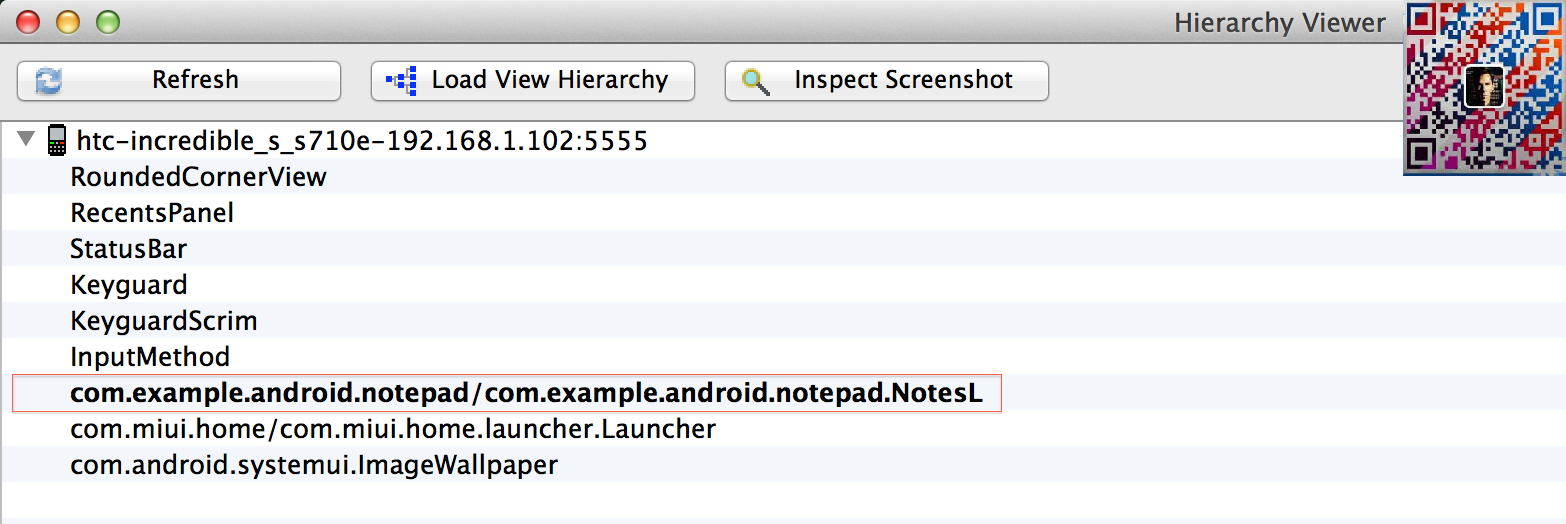This screenshot has width=1566, height=524.
Task: Click the Load View Hierarchy button
Action: coord(533,81)
